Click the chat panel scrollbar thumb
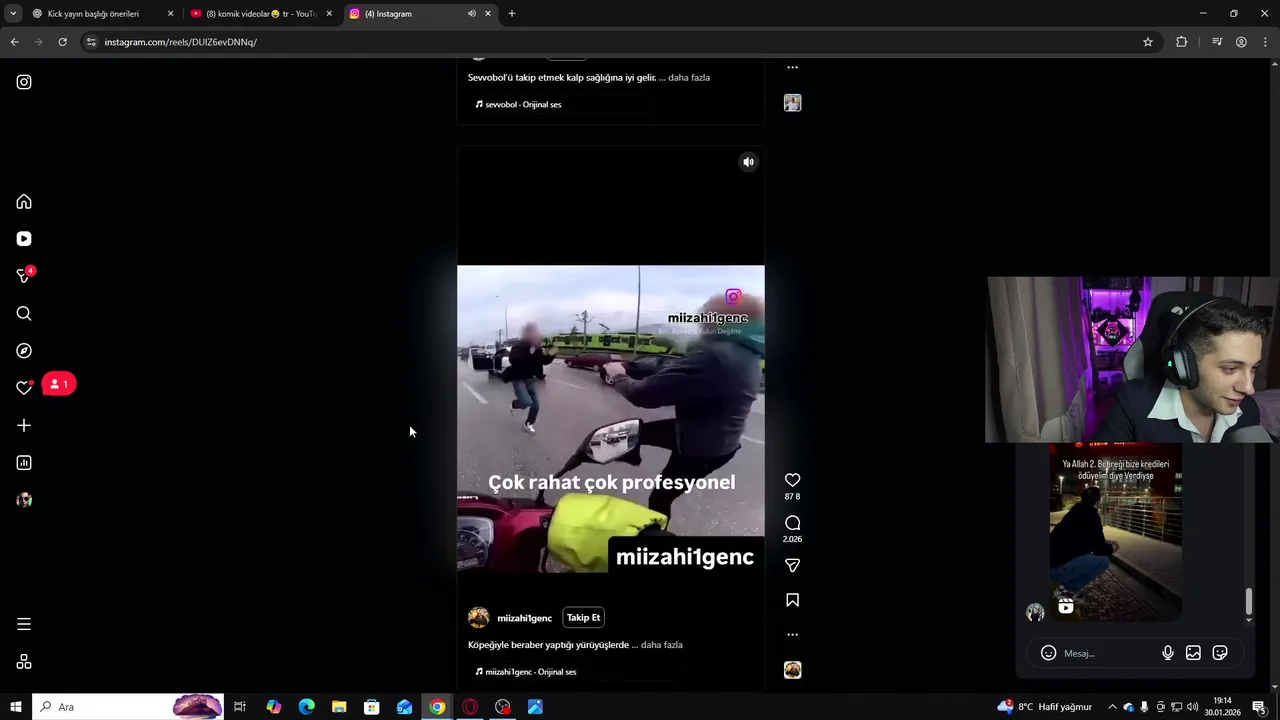 [x=1248, y=602]
